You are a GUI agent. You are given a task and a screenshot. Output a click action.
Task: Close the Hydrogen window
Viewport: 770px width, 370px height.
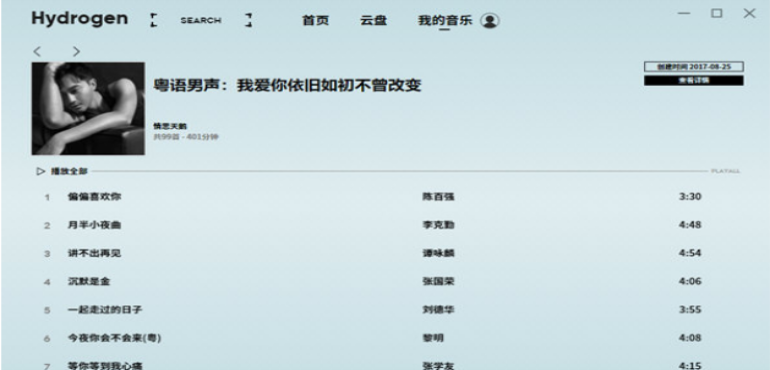[749, 14]
